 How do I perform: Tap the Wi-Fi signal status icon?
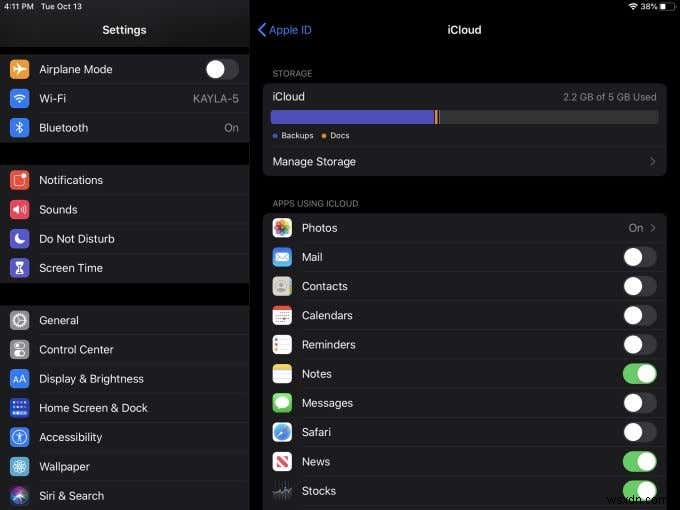(x=633, y=7)
